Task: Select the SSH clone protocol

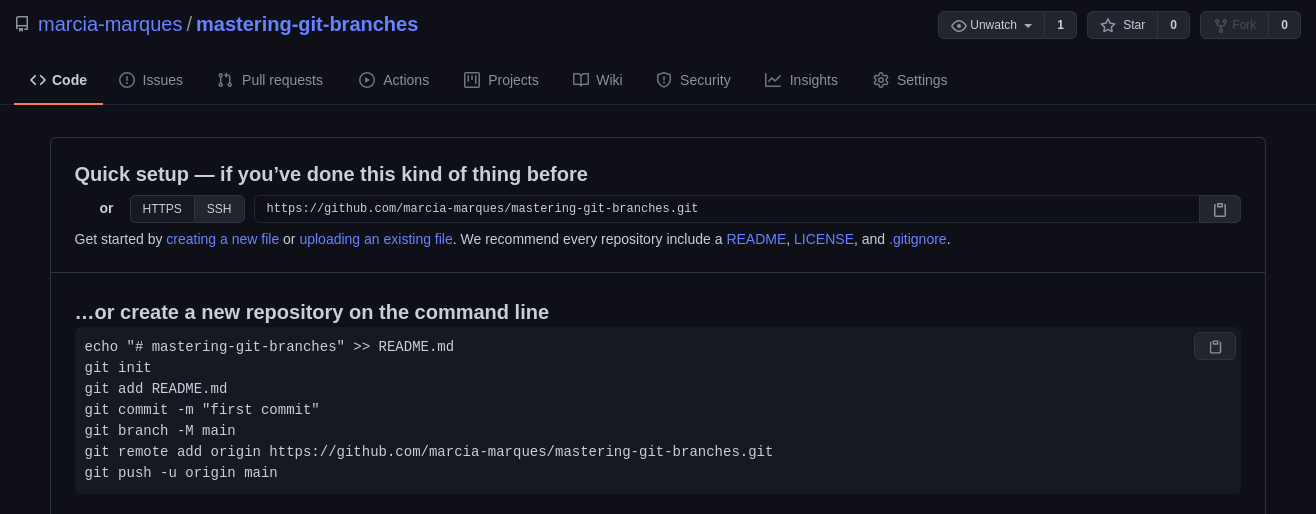Action: point(219,209)
